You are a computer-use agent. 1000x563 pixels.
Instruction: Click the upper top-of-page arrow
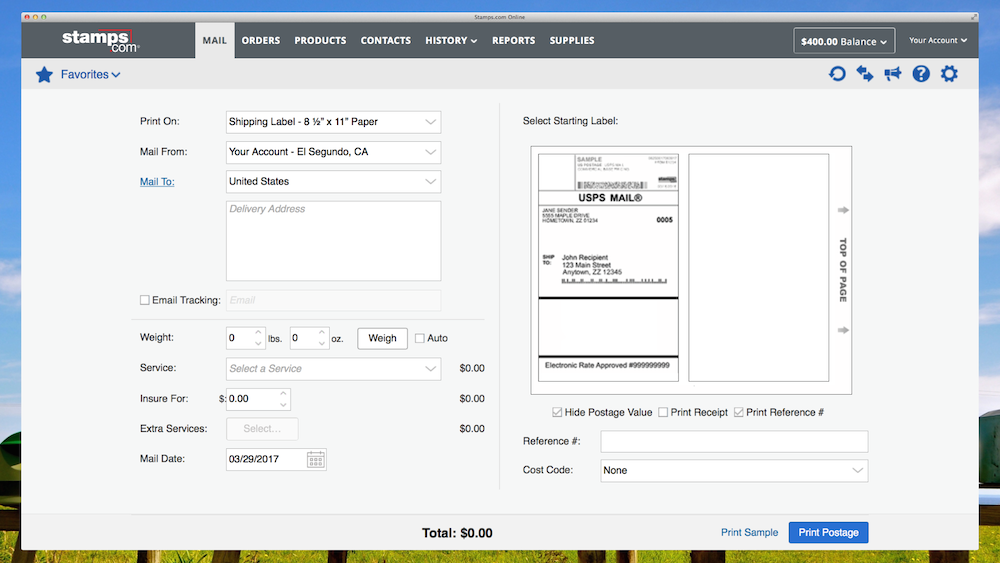point(843,210)
